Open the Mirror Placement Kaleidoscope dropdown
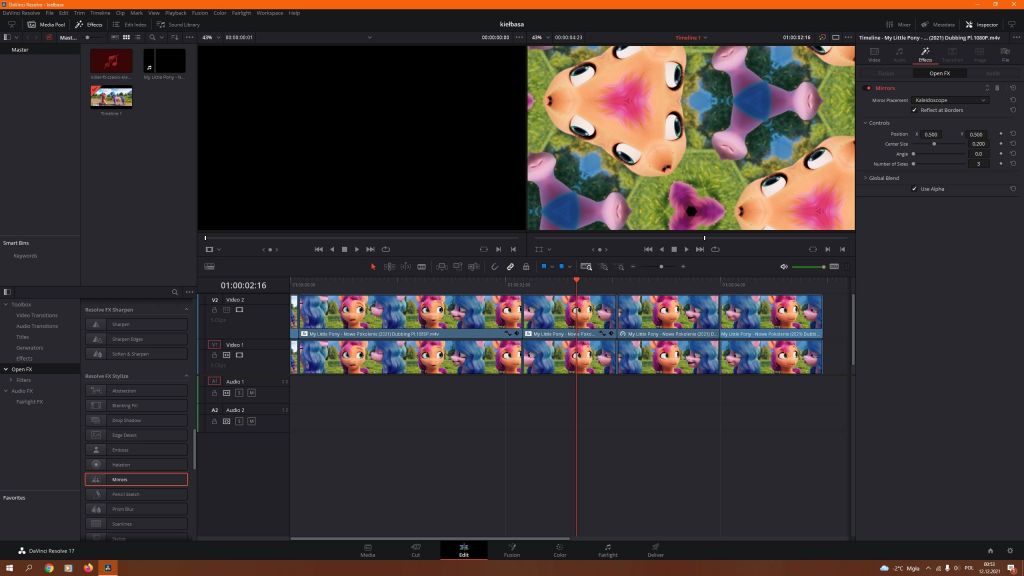The width and height of the screenshot is (1024, 576). click(x=950, y=100)
